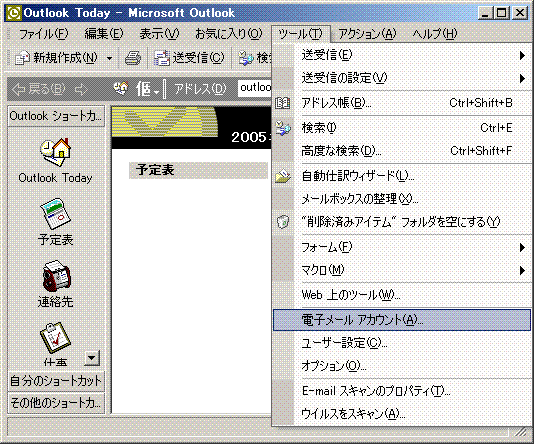Open the 仕事 tasks clipboard icon

(55, 337)
